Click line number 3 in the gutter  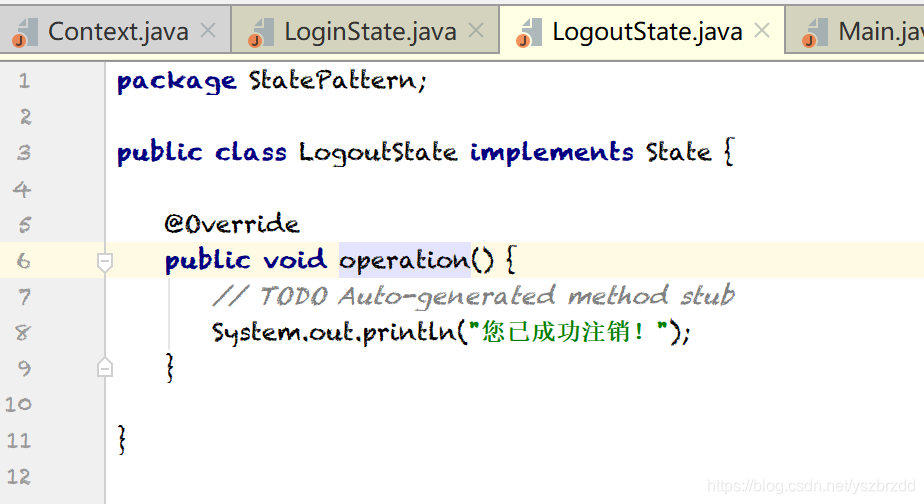24,153
